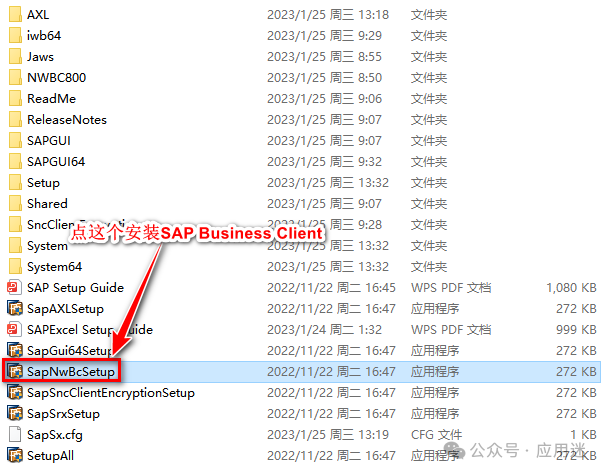Image resolution: width=605 pixels, height=474 pixels.
Task: Click the date 2023/1/25 周三 8:50 of NWBC800
Action: (x=324, y=78)
